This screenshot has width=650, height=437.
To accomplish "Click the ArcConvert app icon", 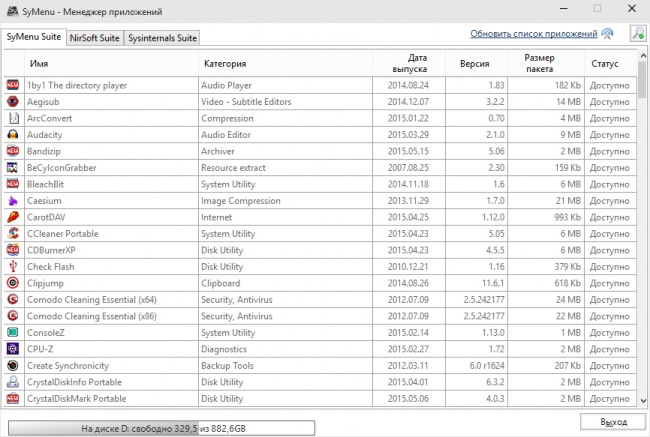I will tap(13, 118).
